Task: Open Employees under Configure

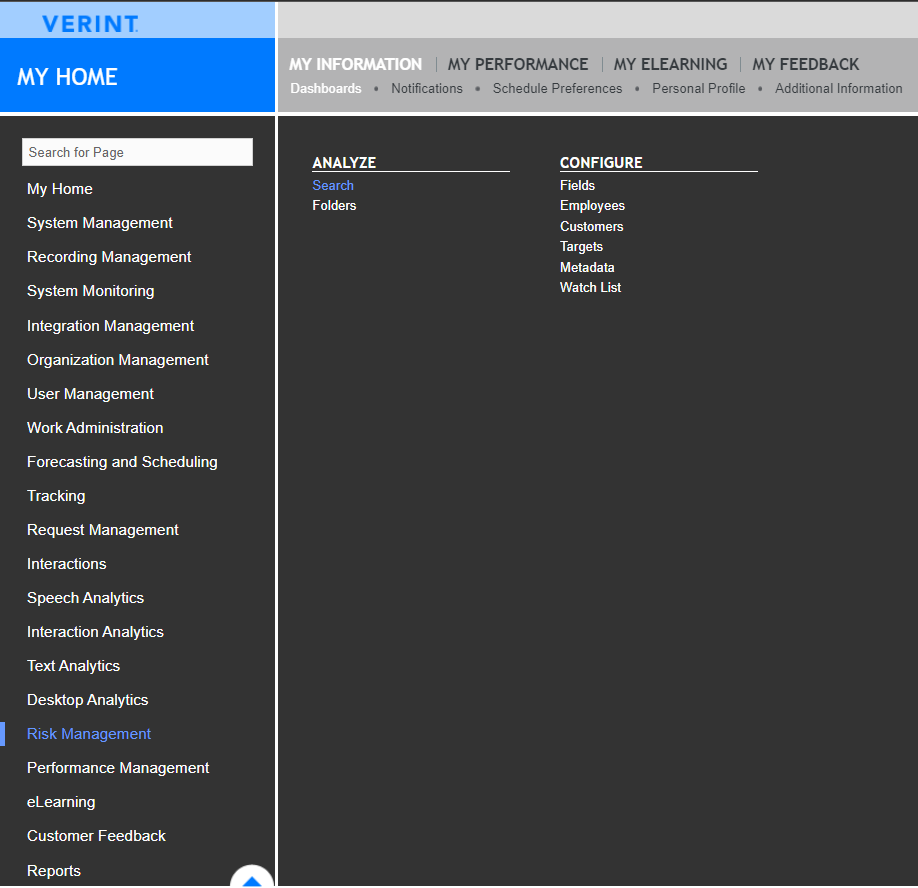Action: pyautogui.click(x=592, y=205)
